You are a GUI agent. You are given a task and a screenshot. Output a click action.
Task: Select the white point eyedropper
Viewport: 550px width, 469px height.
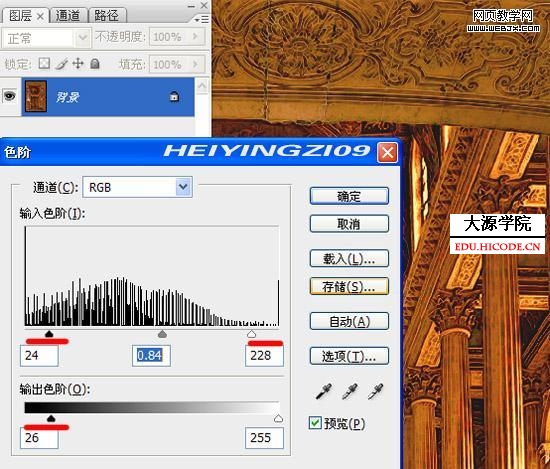point(375,391)
